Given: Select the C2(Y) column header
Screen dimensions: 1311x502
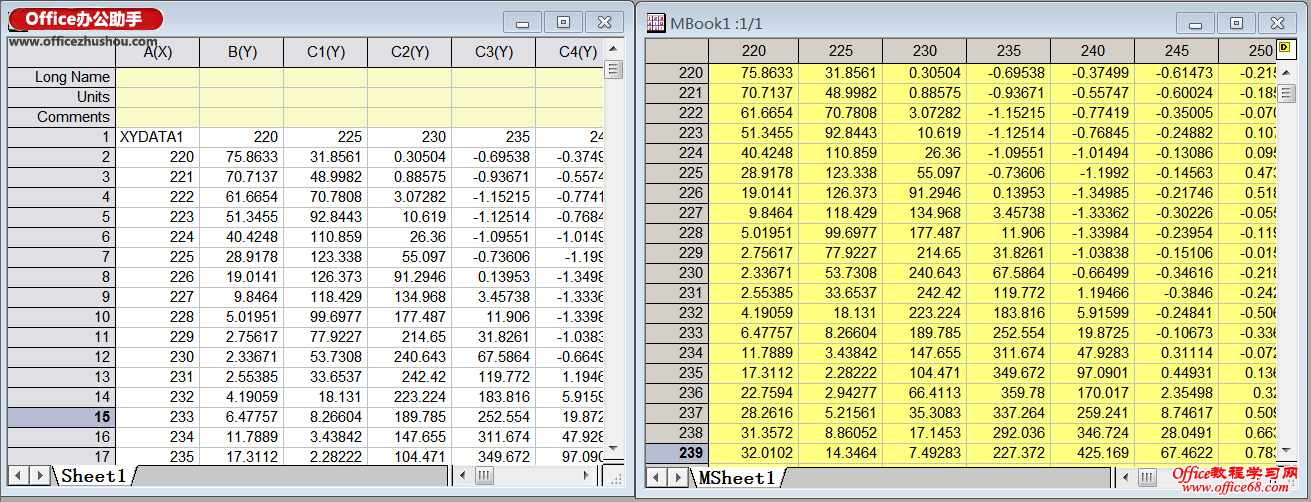Looking at the screenshot, I should tap(409, 52).
